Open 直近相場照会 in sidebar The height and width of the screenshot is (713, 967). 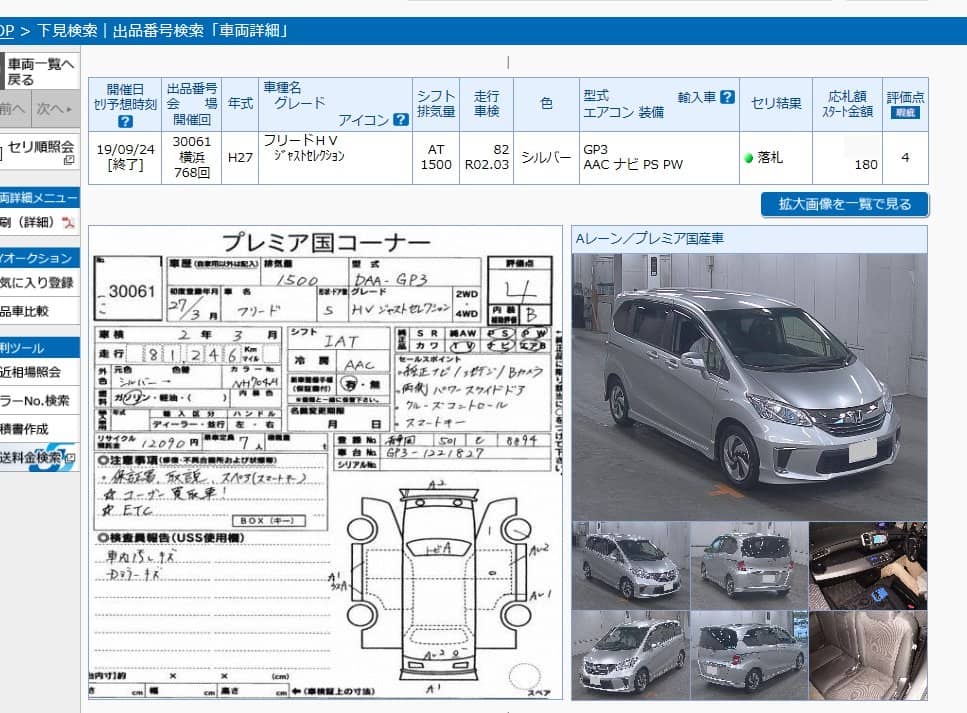click(39, 372)
